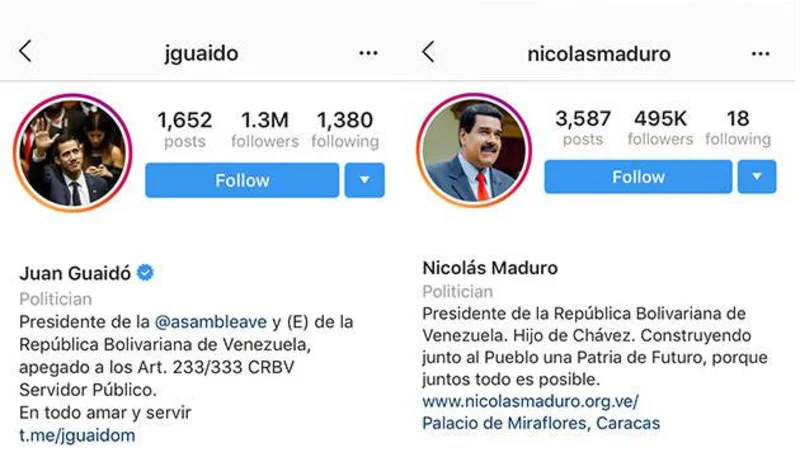The image size is (800, 450).
Task: Tap the verified badge beside Juan Guaidó
Action: (x=145, y=272)
